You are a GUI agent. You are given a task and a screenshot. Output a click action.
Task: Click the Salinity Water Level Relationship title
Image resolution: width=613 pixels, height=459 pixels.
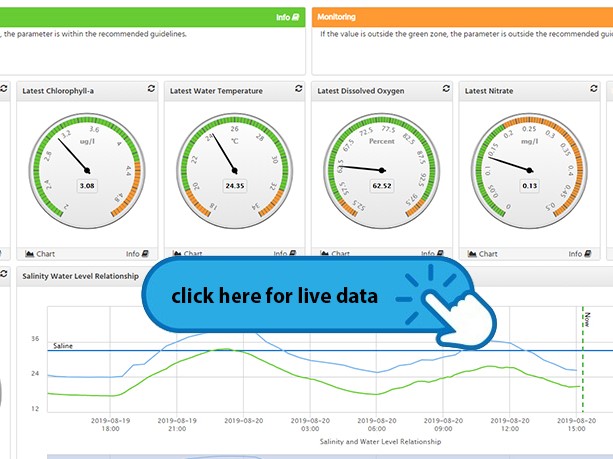81,276
